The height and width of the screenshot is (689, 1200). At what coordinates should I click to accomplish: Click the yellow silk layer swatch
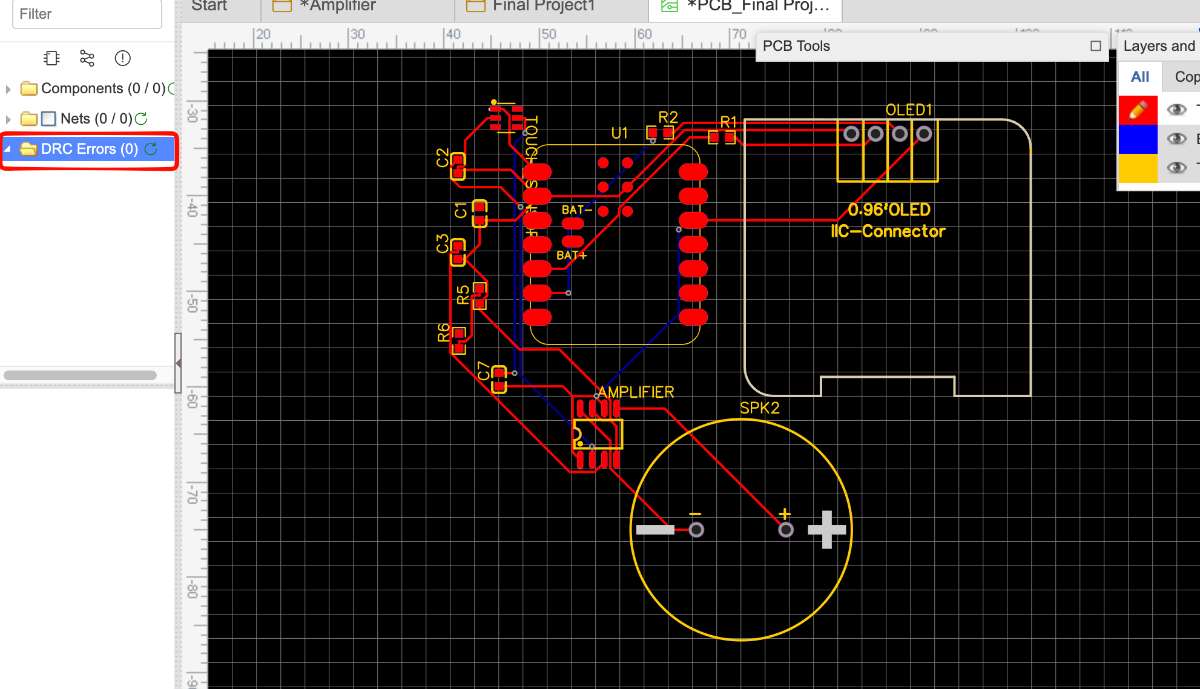coord(1137,168)
